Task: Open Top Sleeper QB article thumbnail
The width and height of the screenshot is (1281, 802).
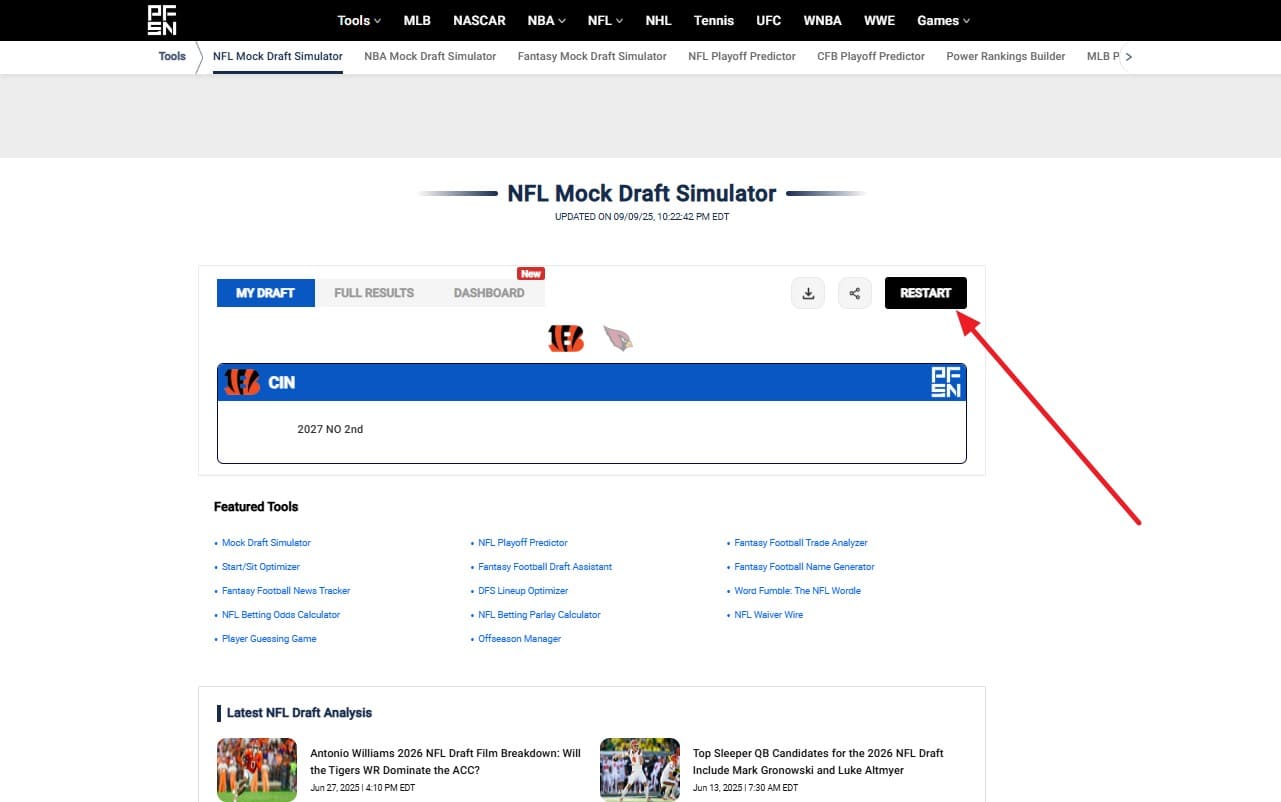Action: tap(640, 770)
